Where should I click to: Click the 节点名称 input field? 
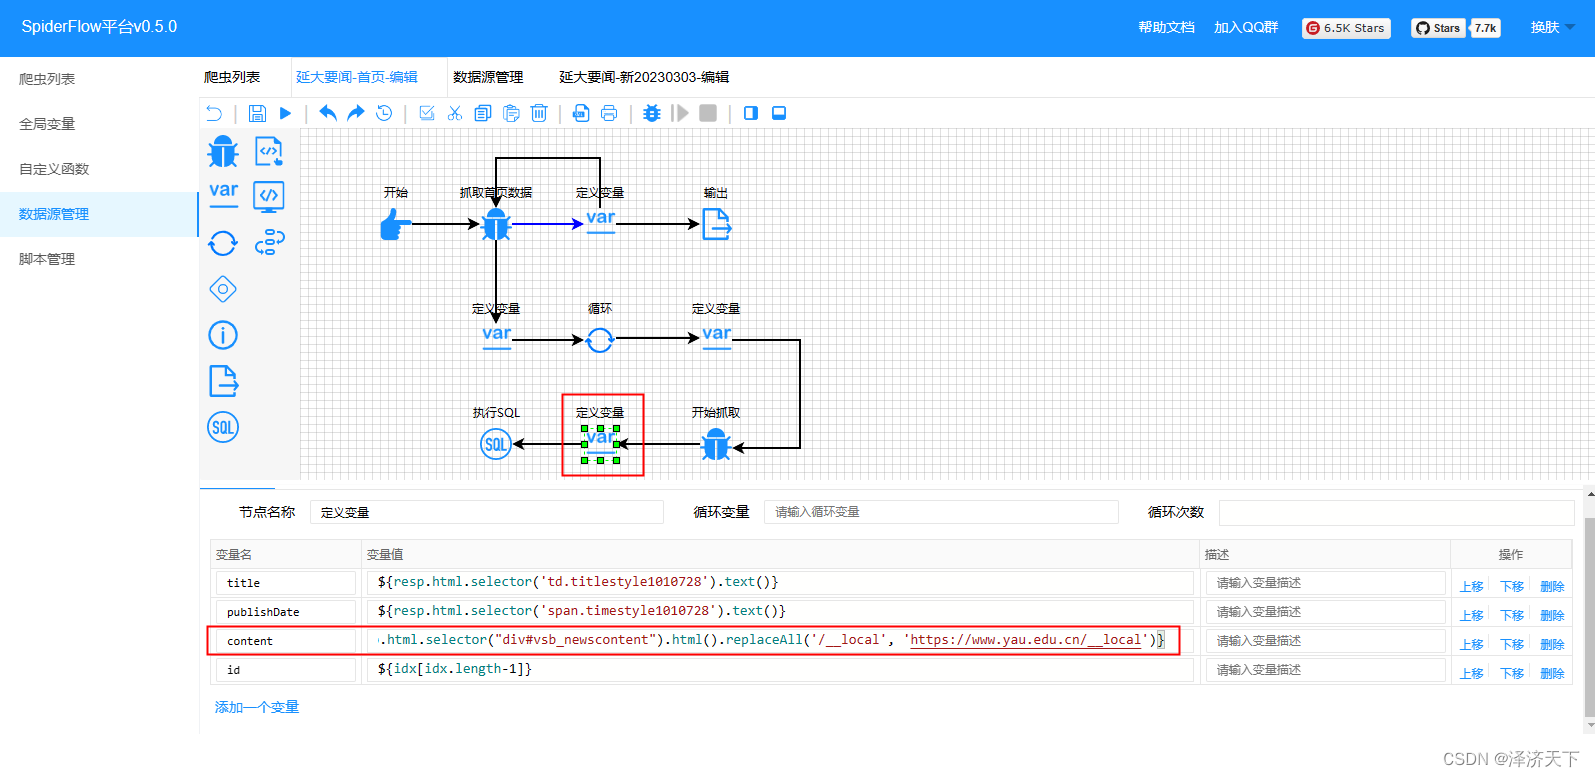pyautogui.click(x=487, y=512)
